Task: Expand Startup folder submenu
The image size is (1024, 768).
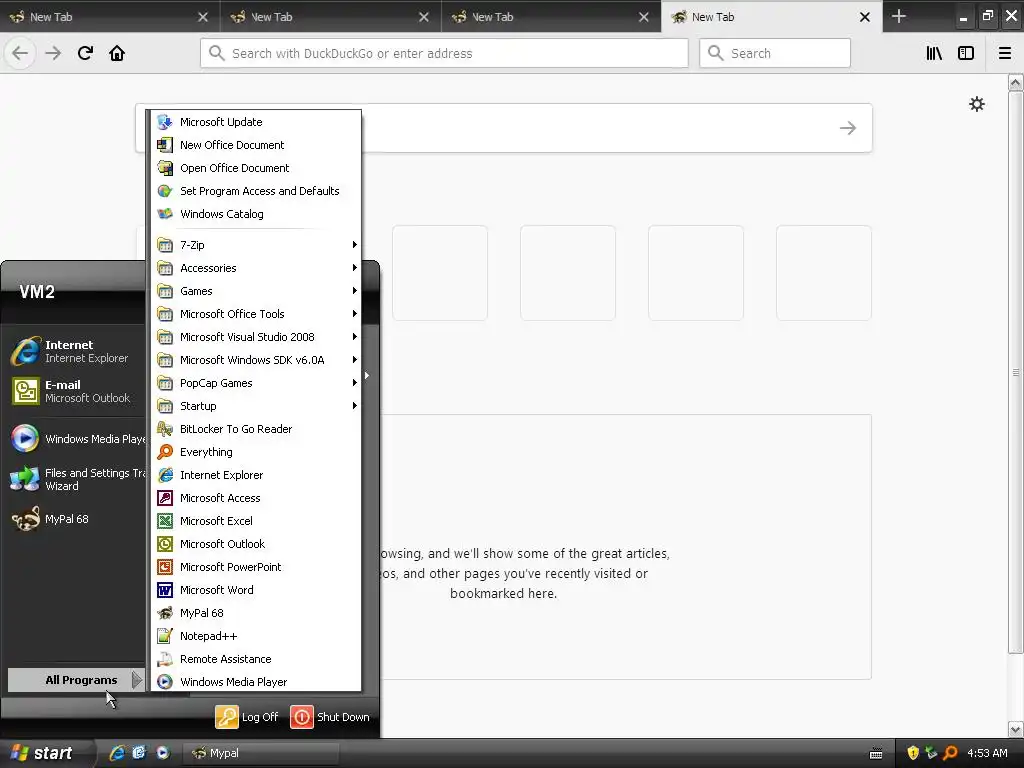Action: [x=256, y=406]
